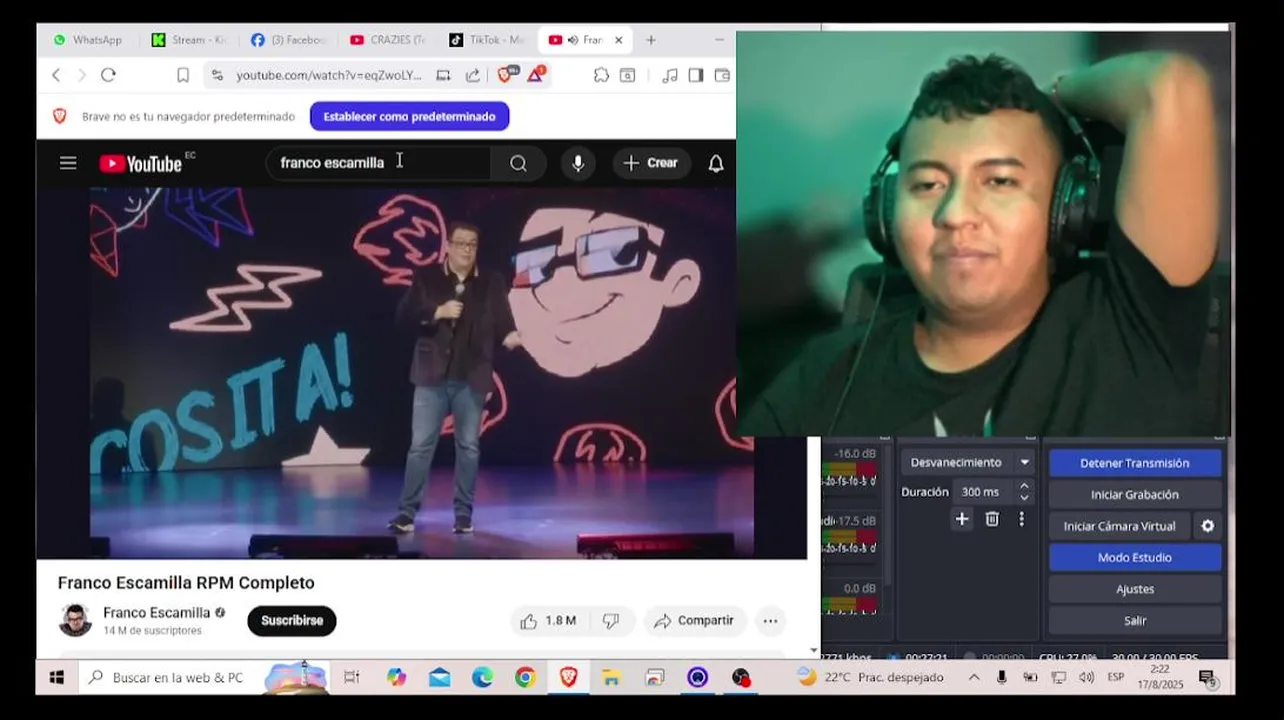Click the Franco Escamilla channel name link
This screenshot has width=1284, height=720.
point(157,613)
